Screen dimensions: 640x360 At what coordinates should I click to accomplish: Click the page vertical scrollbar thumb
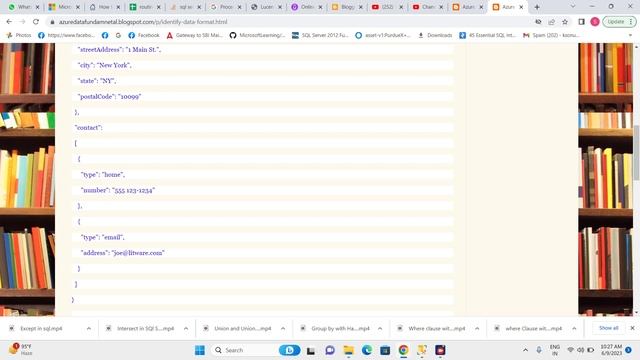click(636, 153)
